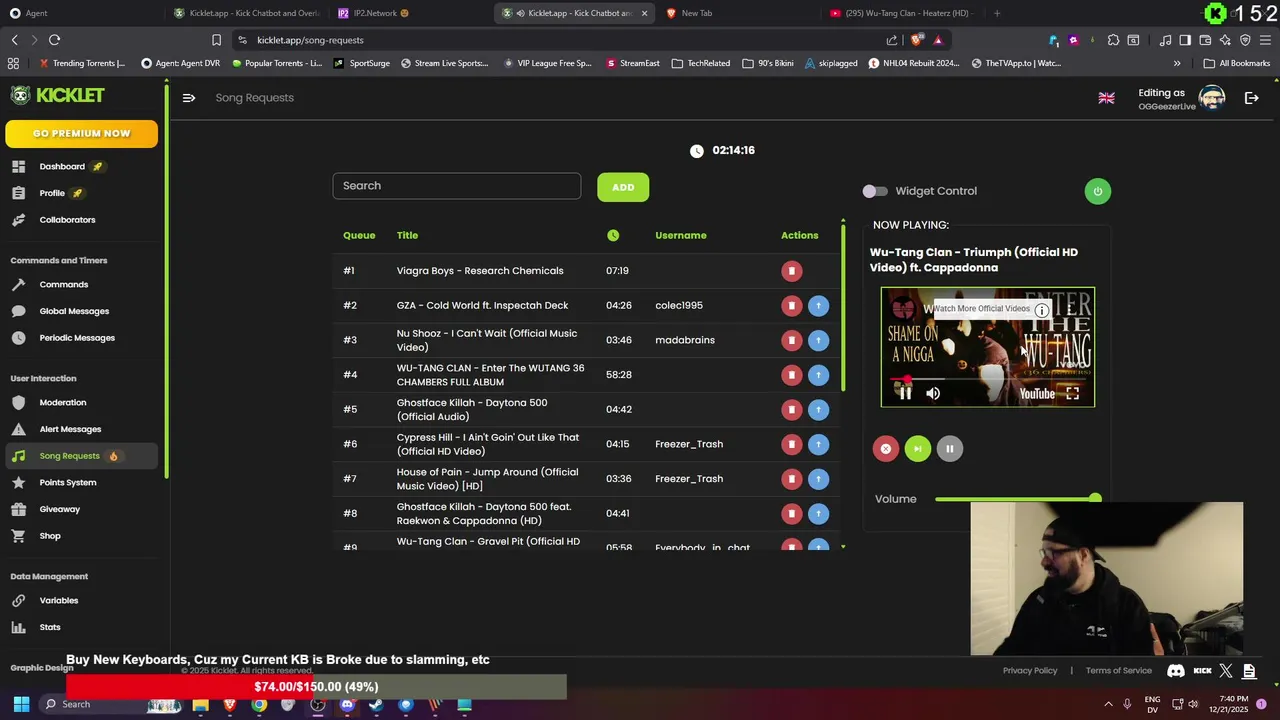This screenshot has height=720, width=1280.
Task: Move Daytona 500 (Official Audio) up
Action: tap(818, 409)
